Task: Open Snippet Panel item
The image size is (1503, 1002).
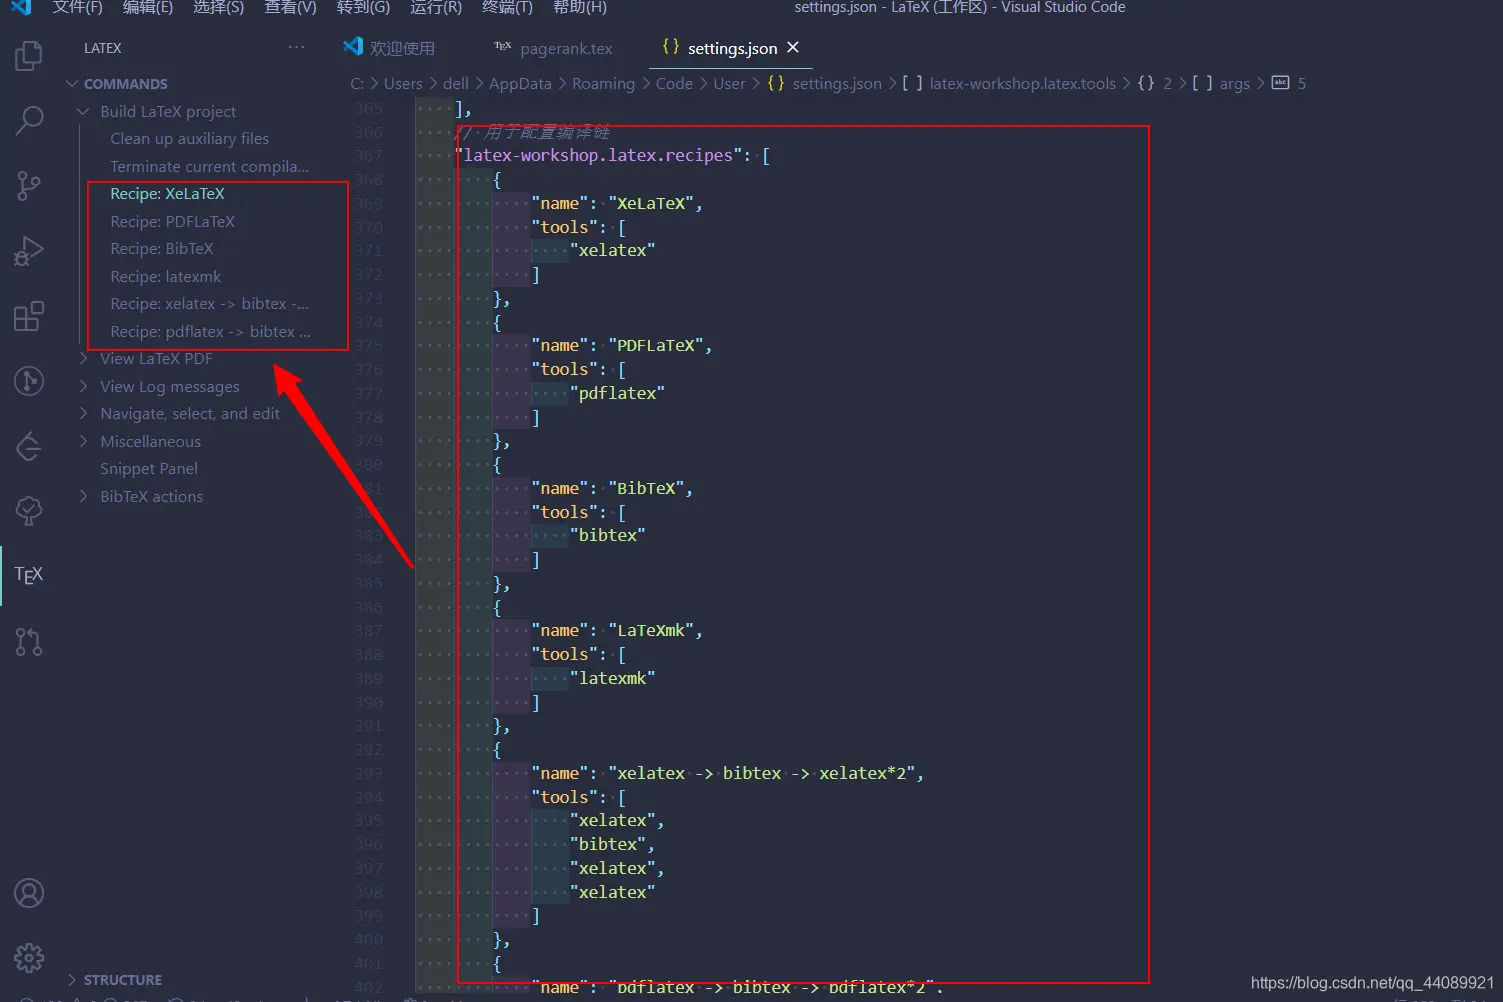Action: coord(149,469)
